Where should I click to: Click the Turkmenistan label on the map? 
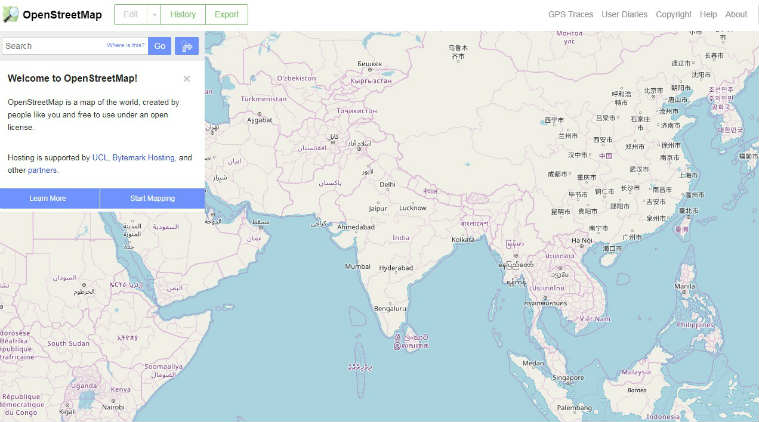pos(263,99)
